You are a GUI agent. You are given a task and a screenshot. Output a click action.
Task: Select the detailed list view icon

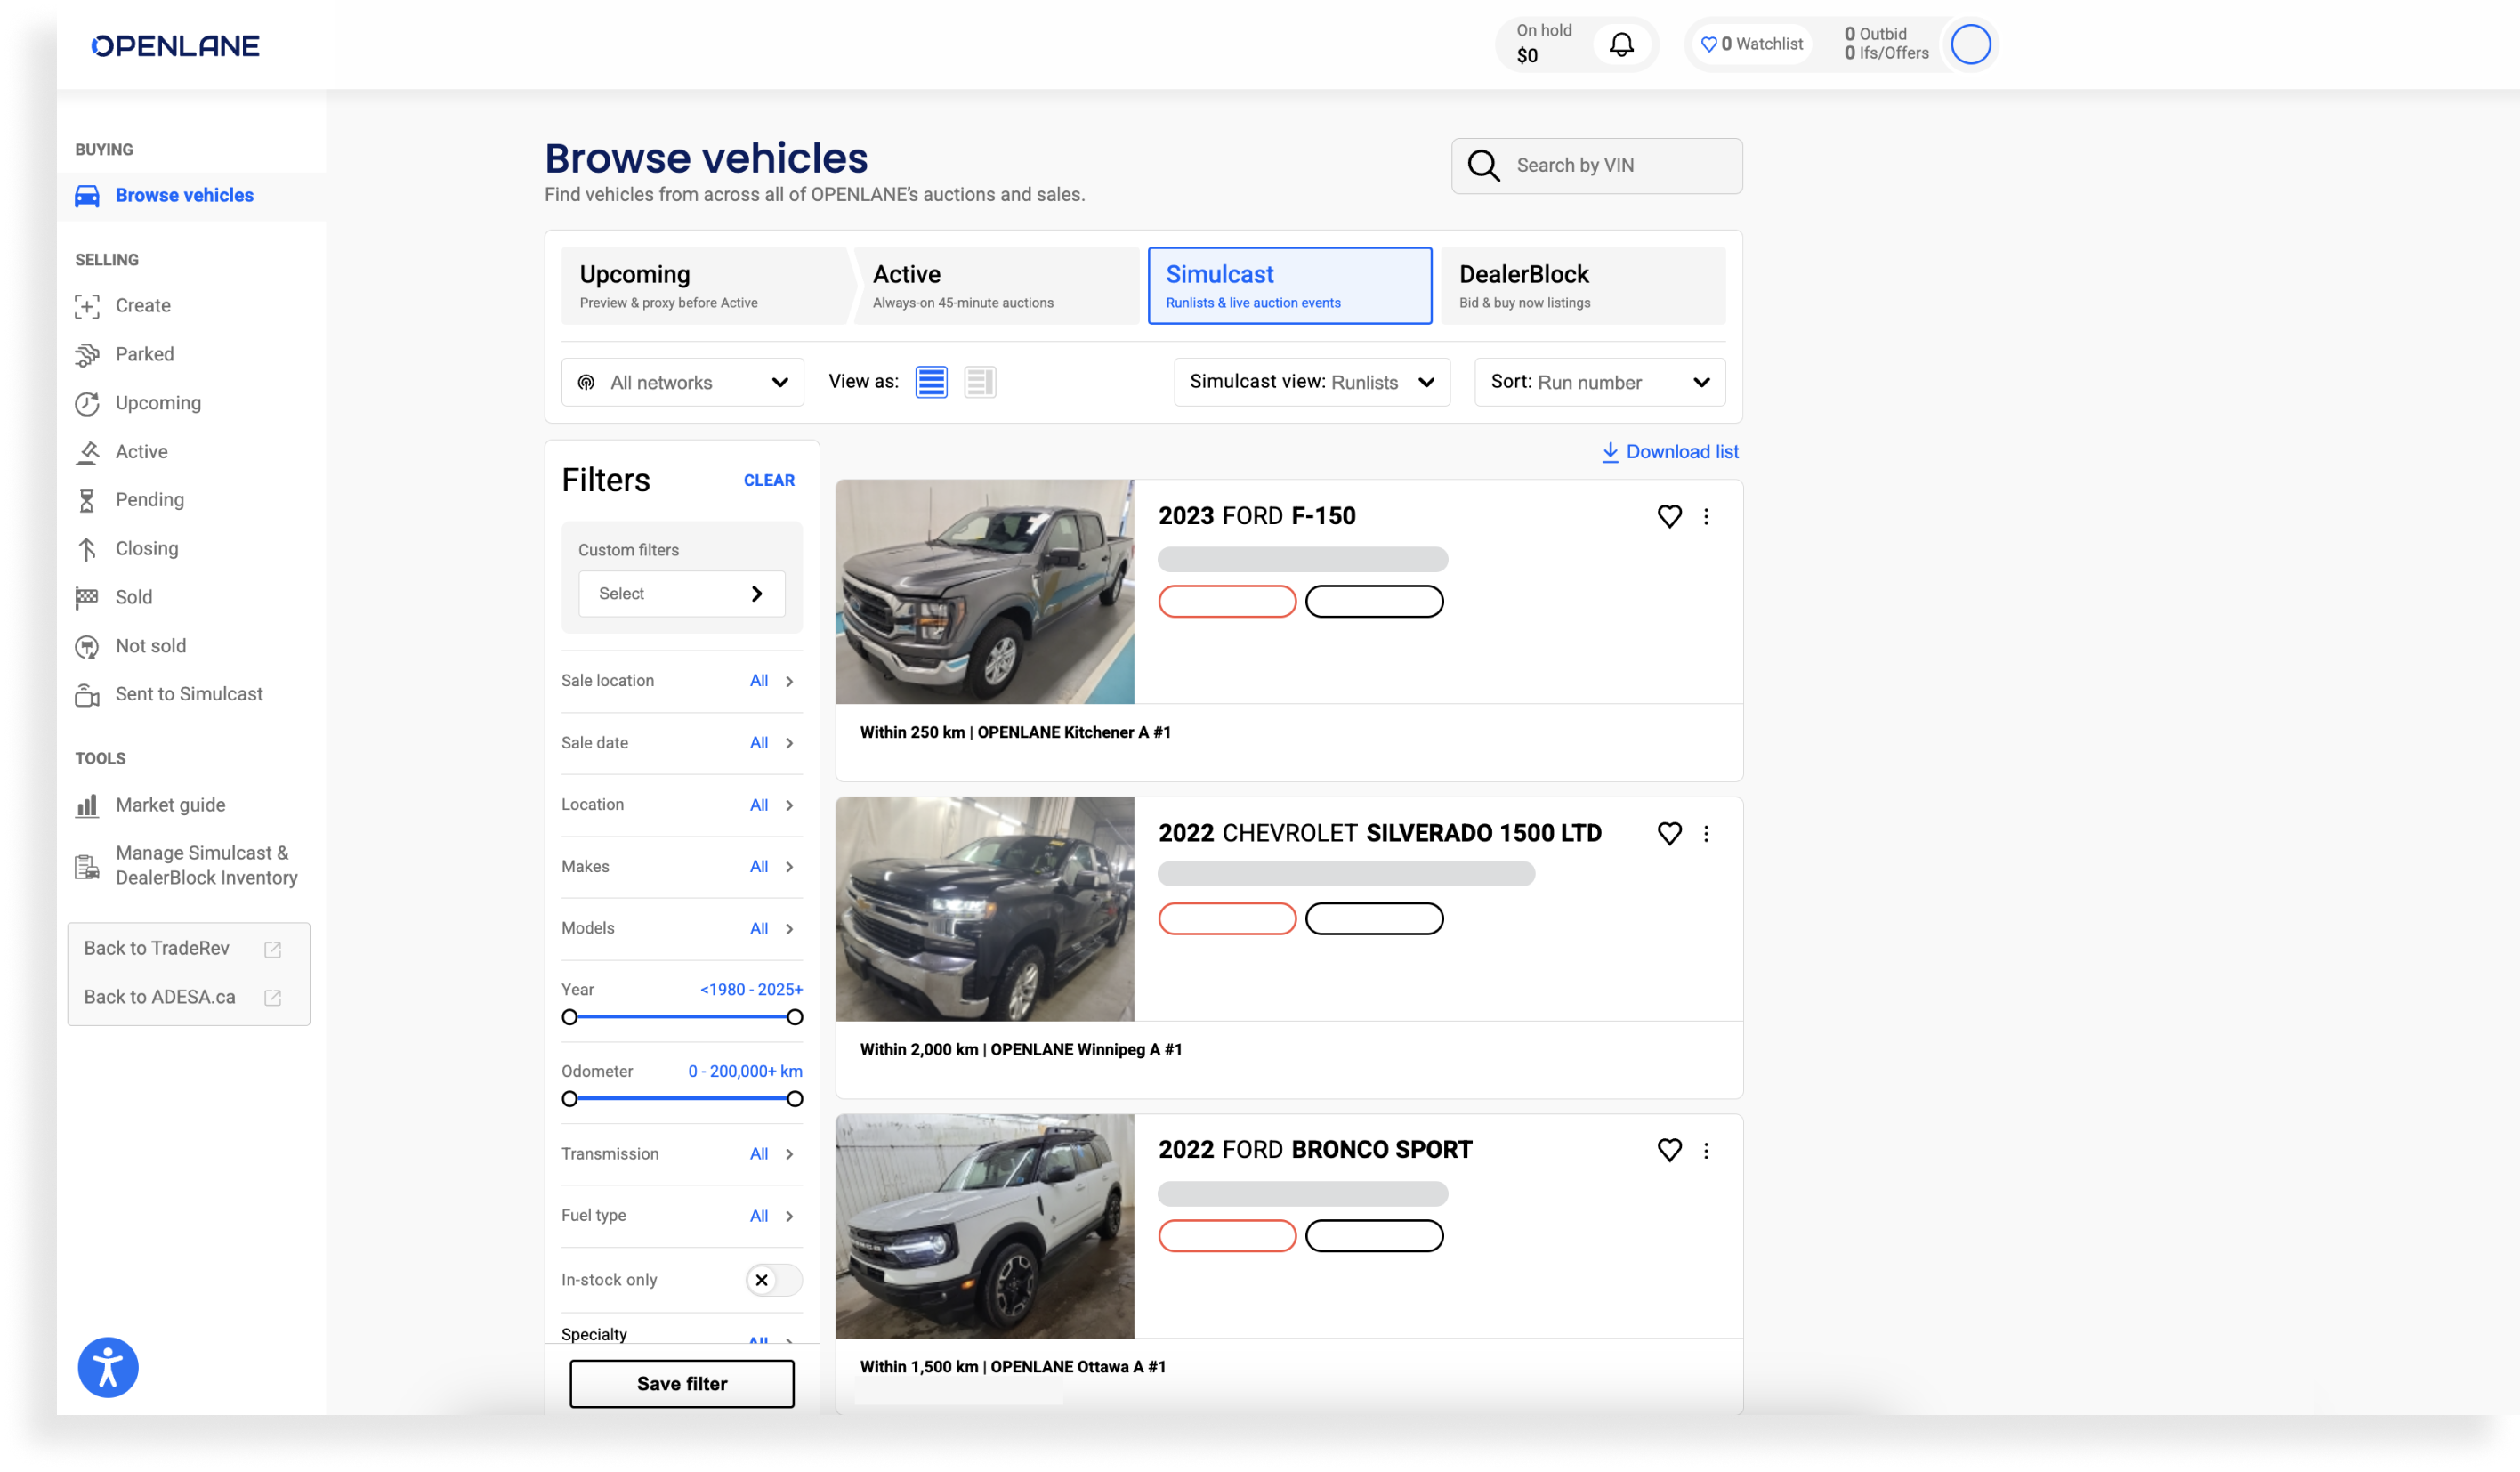click(x=931, y=382)
